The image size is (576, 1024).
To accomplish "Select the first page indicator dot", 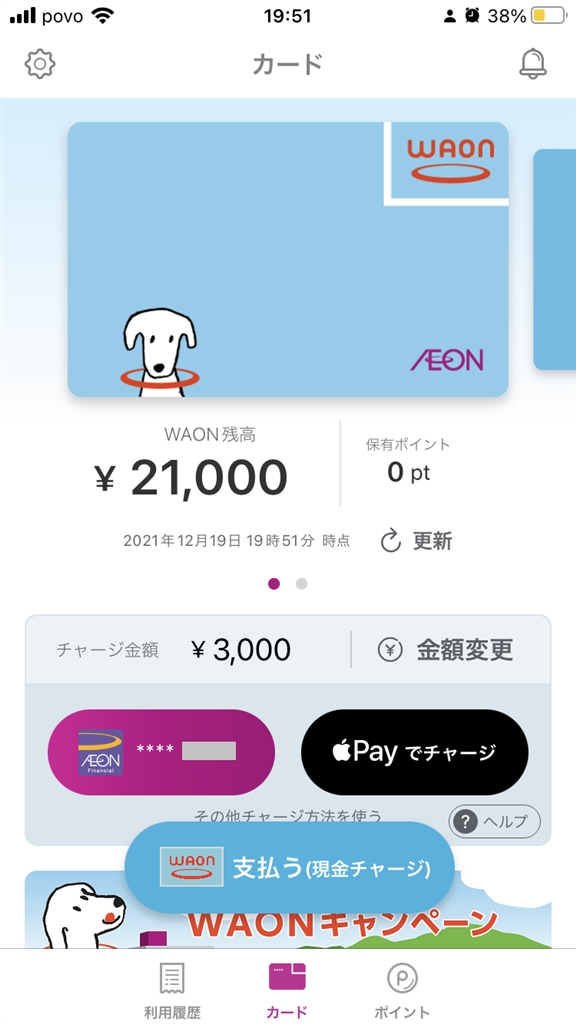I will coord(274,584).
